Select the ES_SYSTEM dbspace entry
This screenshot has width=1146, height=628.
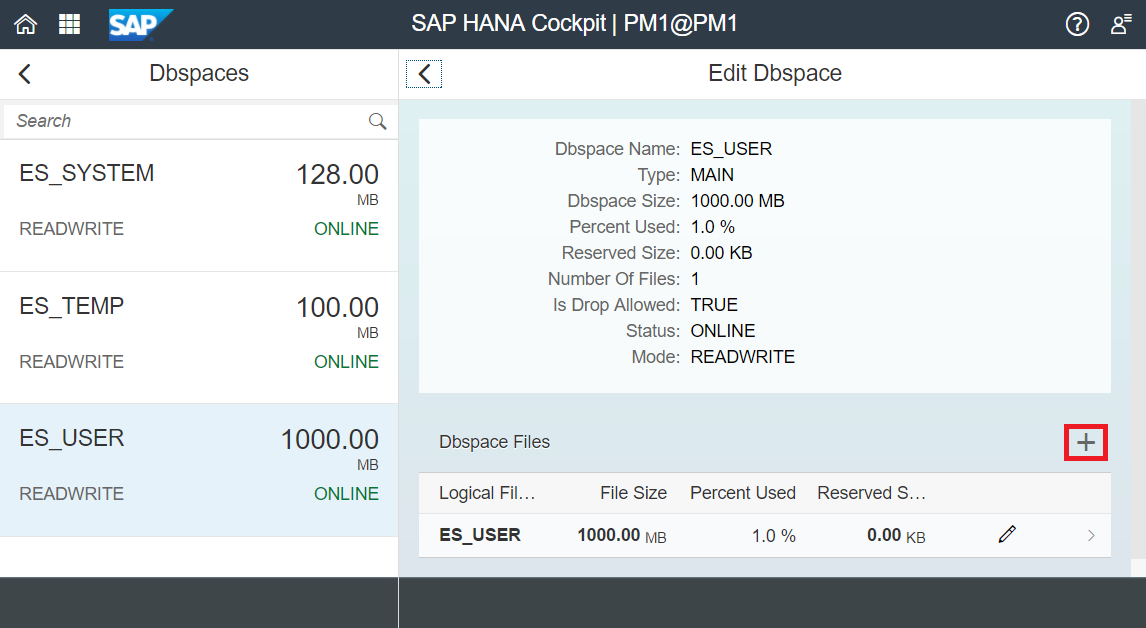coord(199,205)
